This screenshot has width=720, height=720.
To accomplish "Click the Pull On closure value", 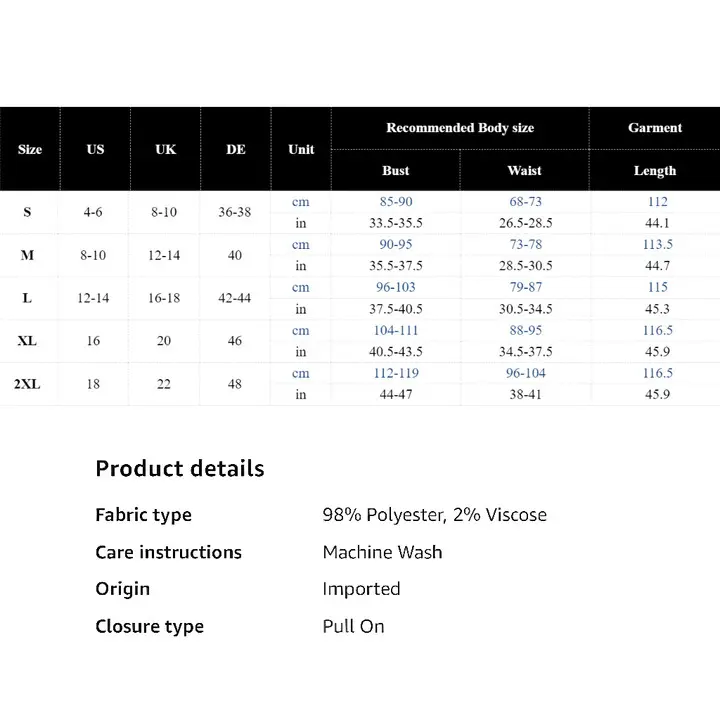I will point(353,627).
